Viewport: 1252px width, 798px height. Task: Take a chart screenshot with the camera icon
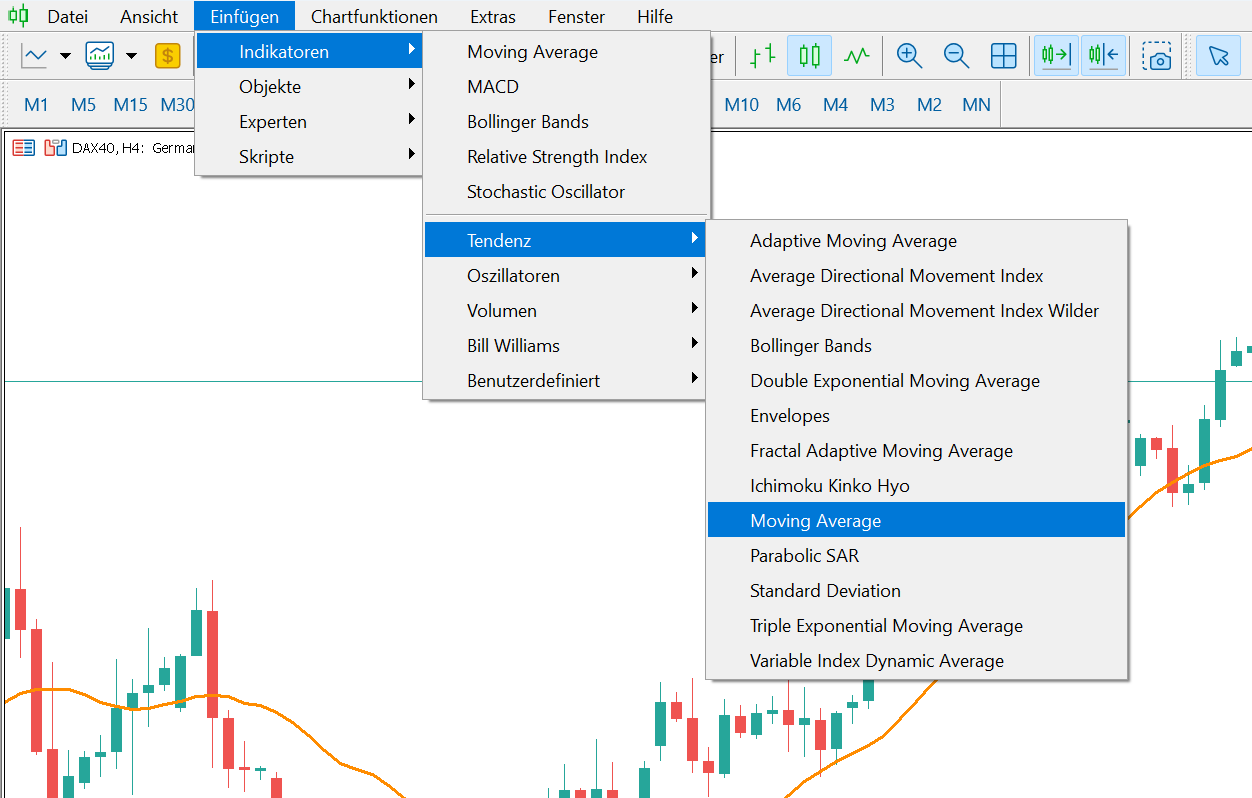pos(1157,56)
